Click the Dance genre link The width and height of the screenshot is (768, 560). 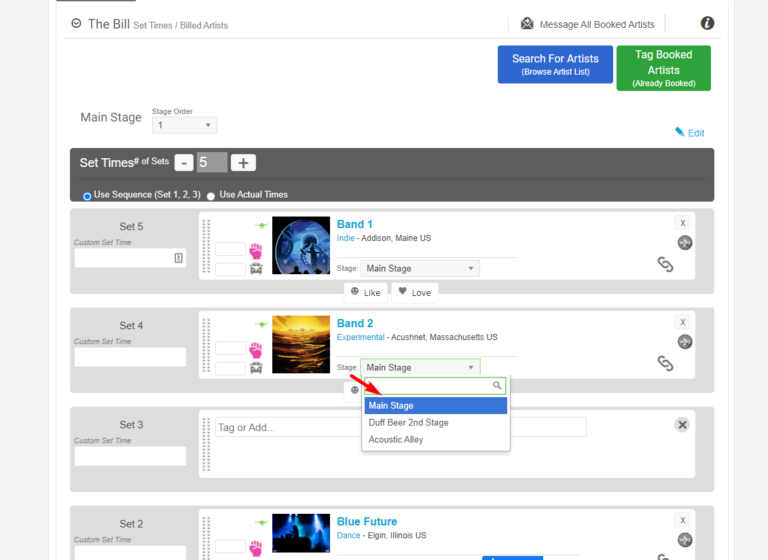tap(348, 536)
